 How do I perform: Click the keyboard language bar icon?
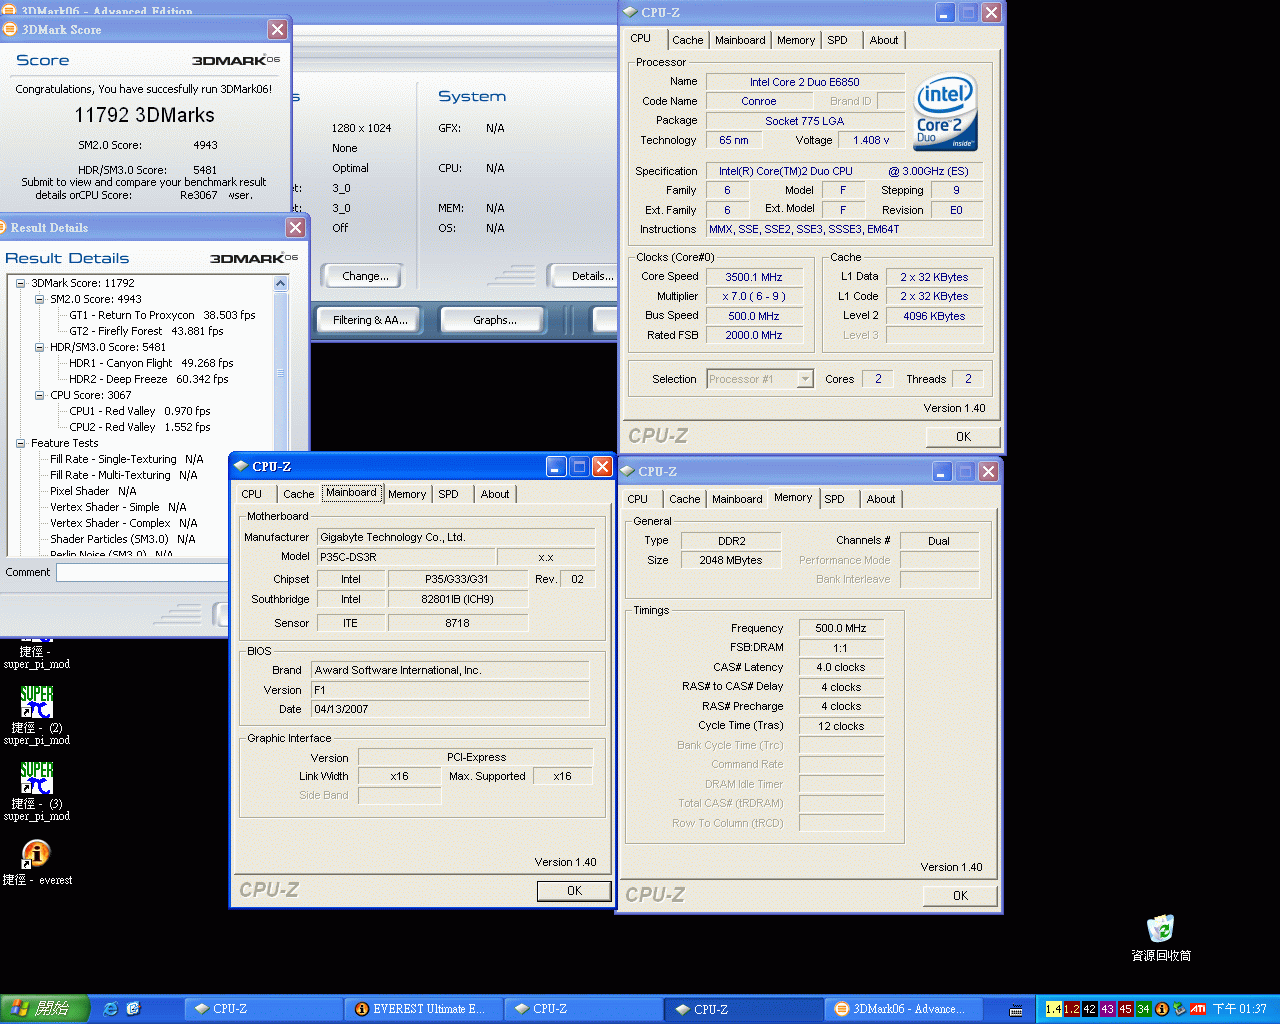(1016, 1010)
